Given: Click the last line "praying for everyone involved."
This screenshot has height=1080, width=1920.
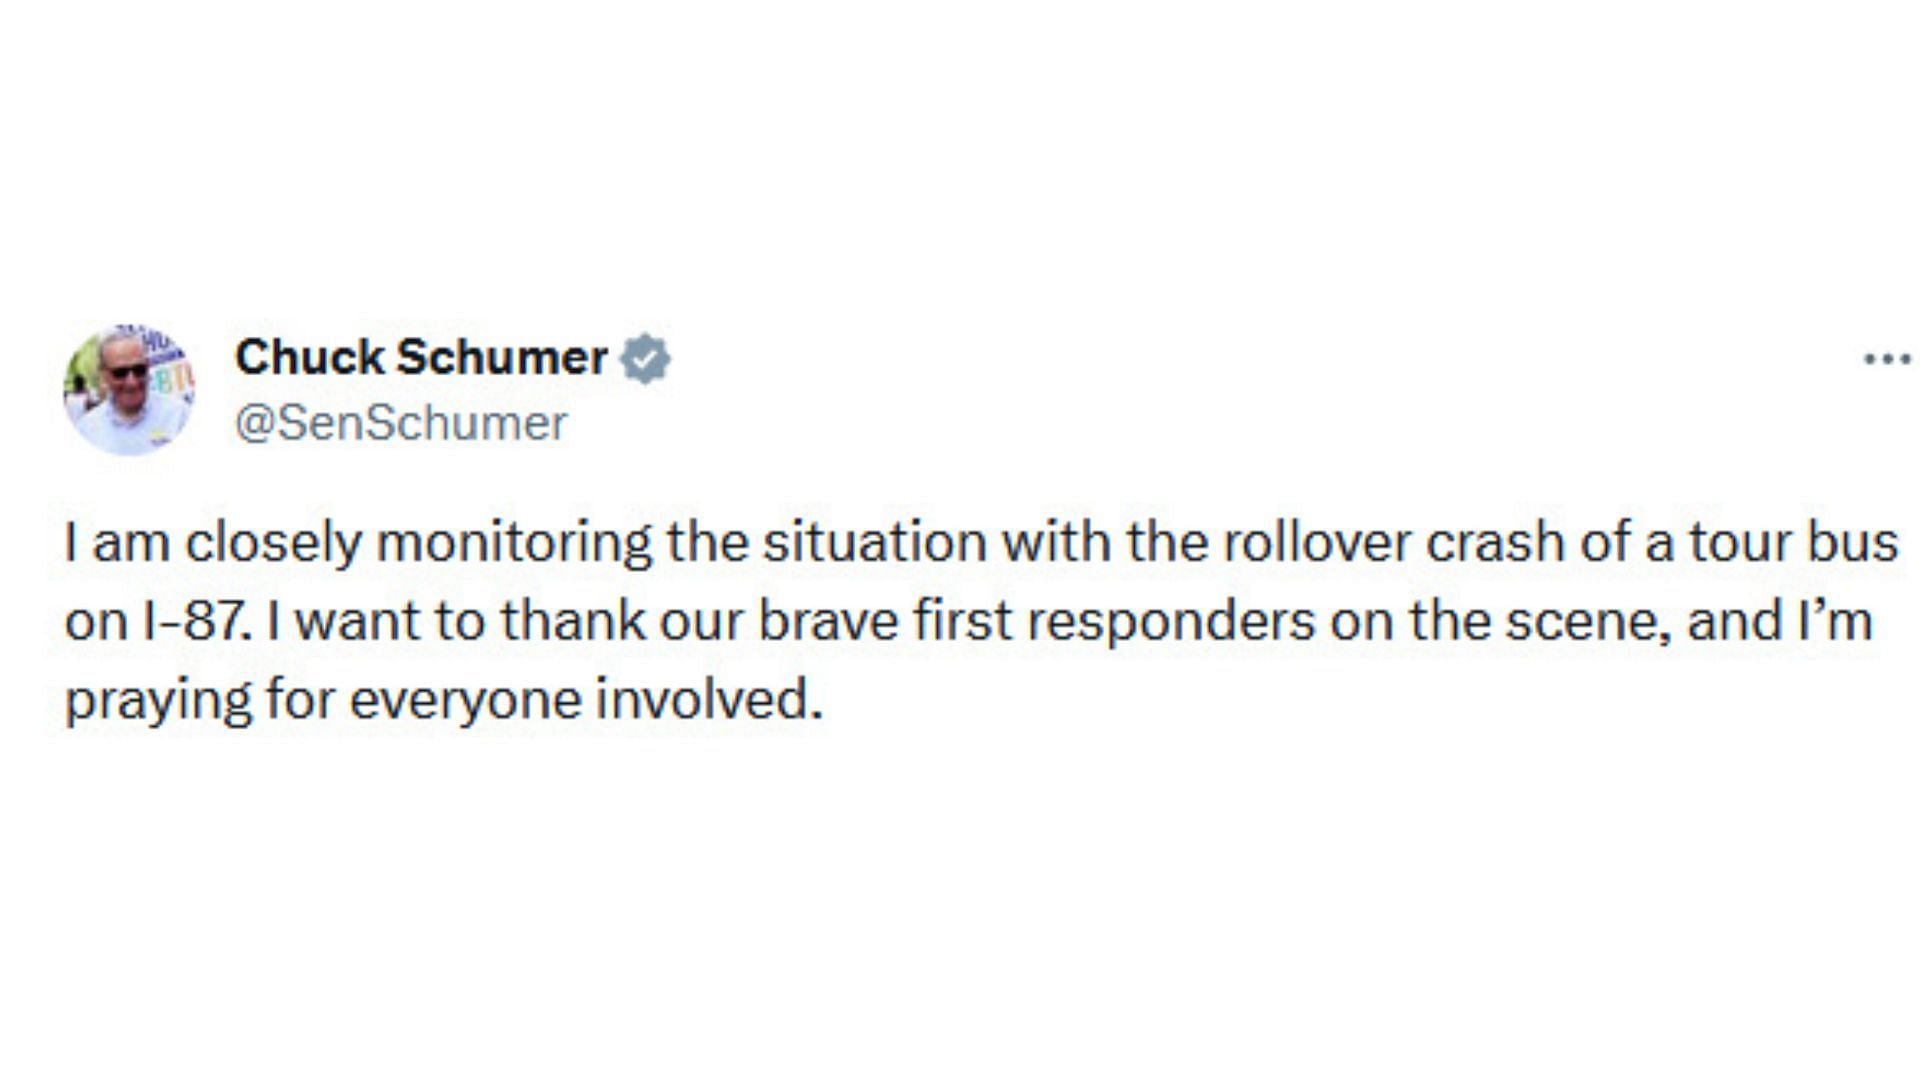Looking at the screenshot, I should 444,700.
